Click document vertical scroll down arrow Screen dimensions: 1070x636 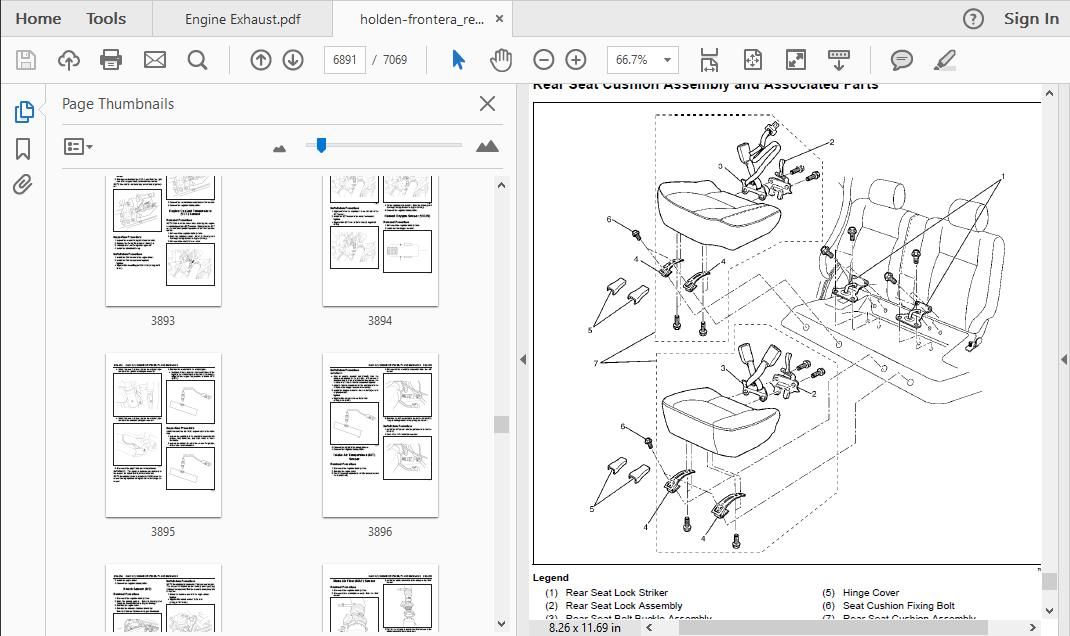coord(1050,611)
